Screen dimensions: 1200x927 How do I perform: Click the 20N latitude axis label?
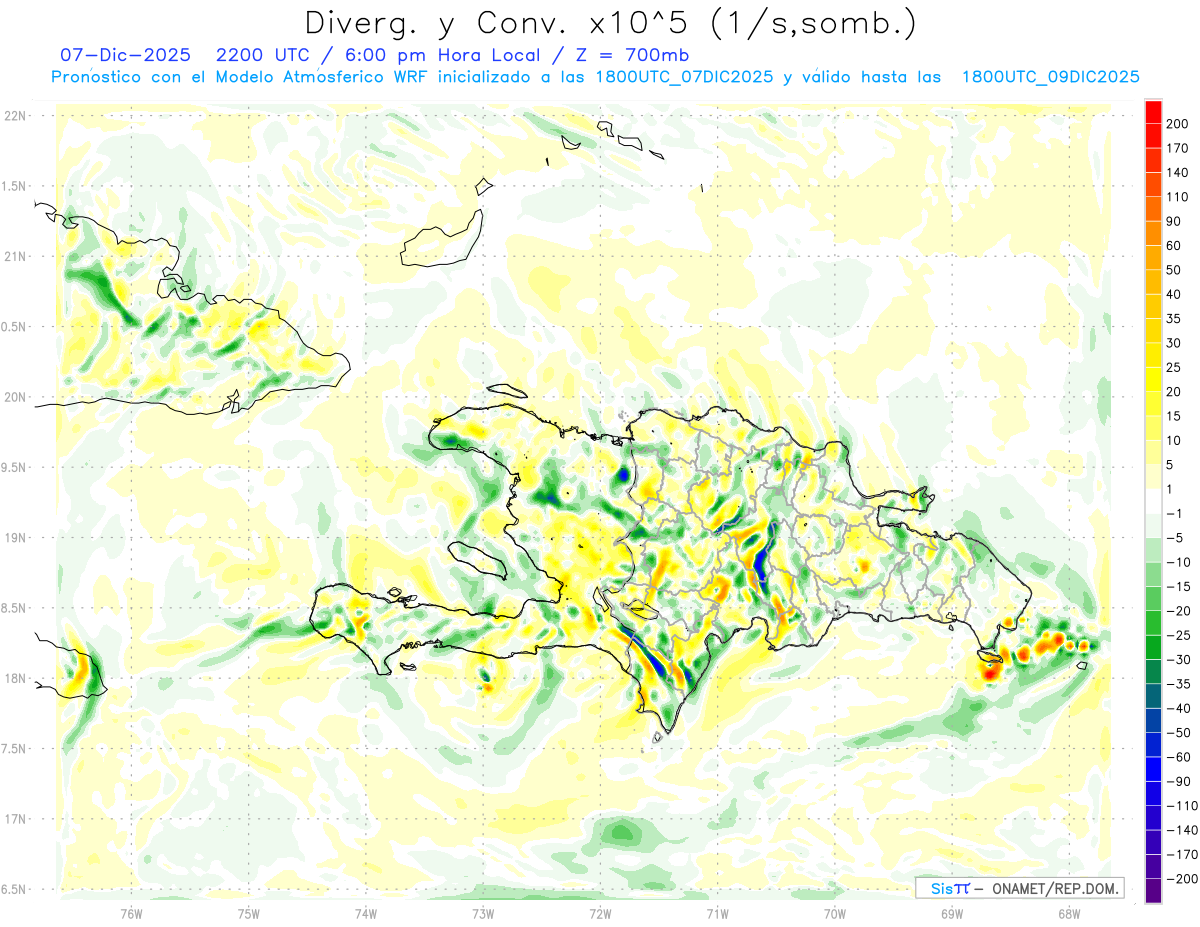(x=15, y=397)
